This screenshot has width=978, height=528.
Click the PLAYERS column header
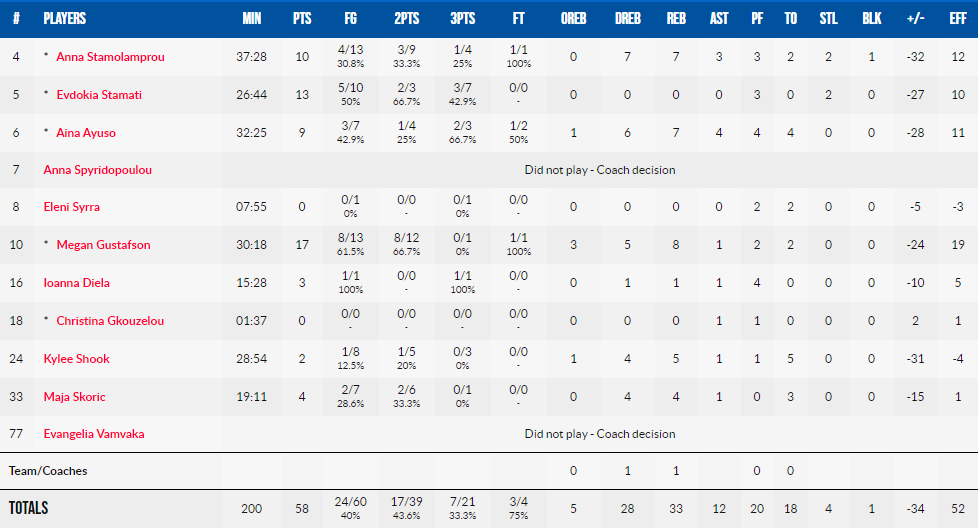(65, 19)
